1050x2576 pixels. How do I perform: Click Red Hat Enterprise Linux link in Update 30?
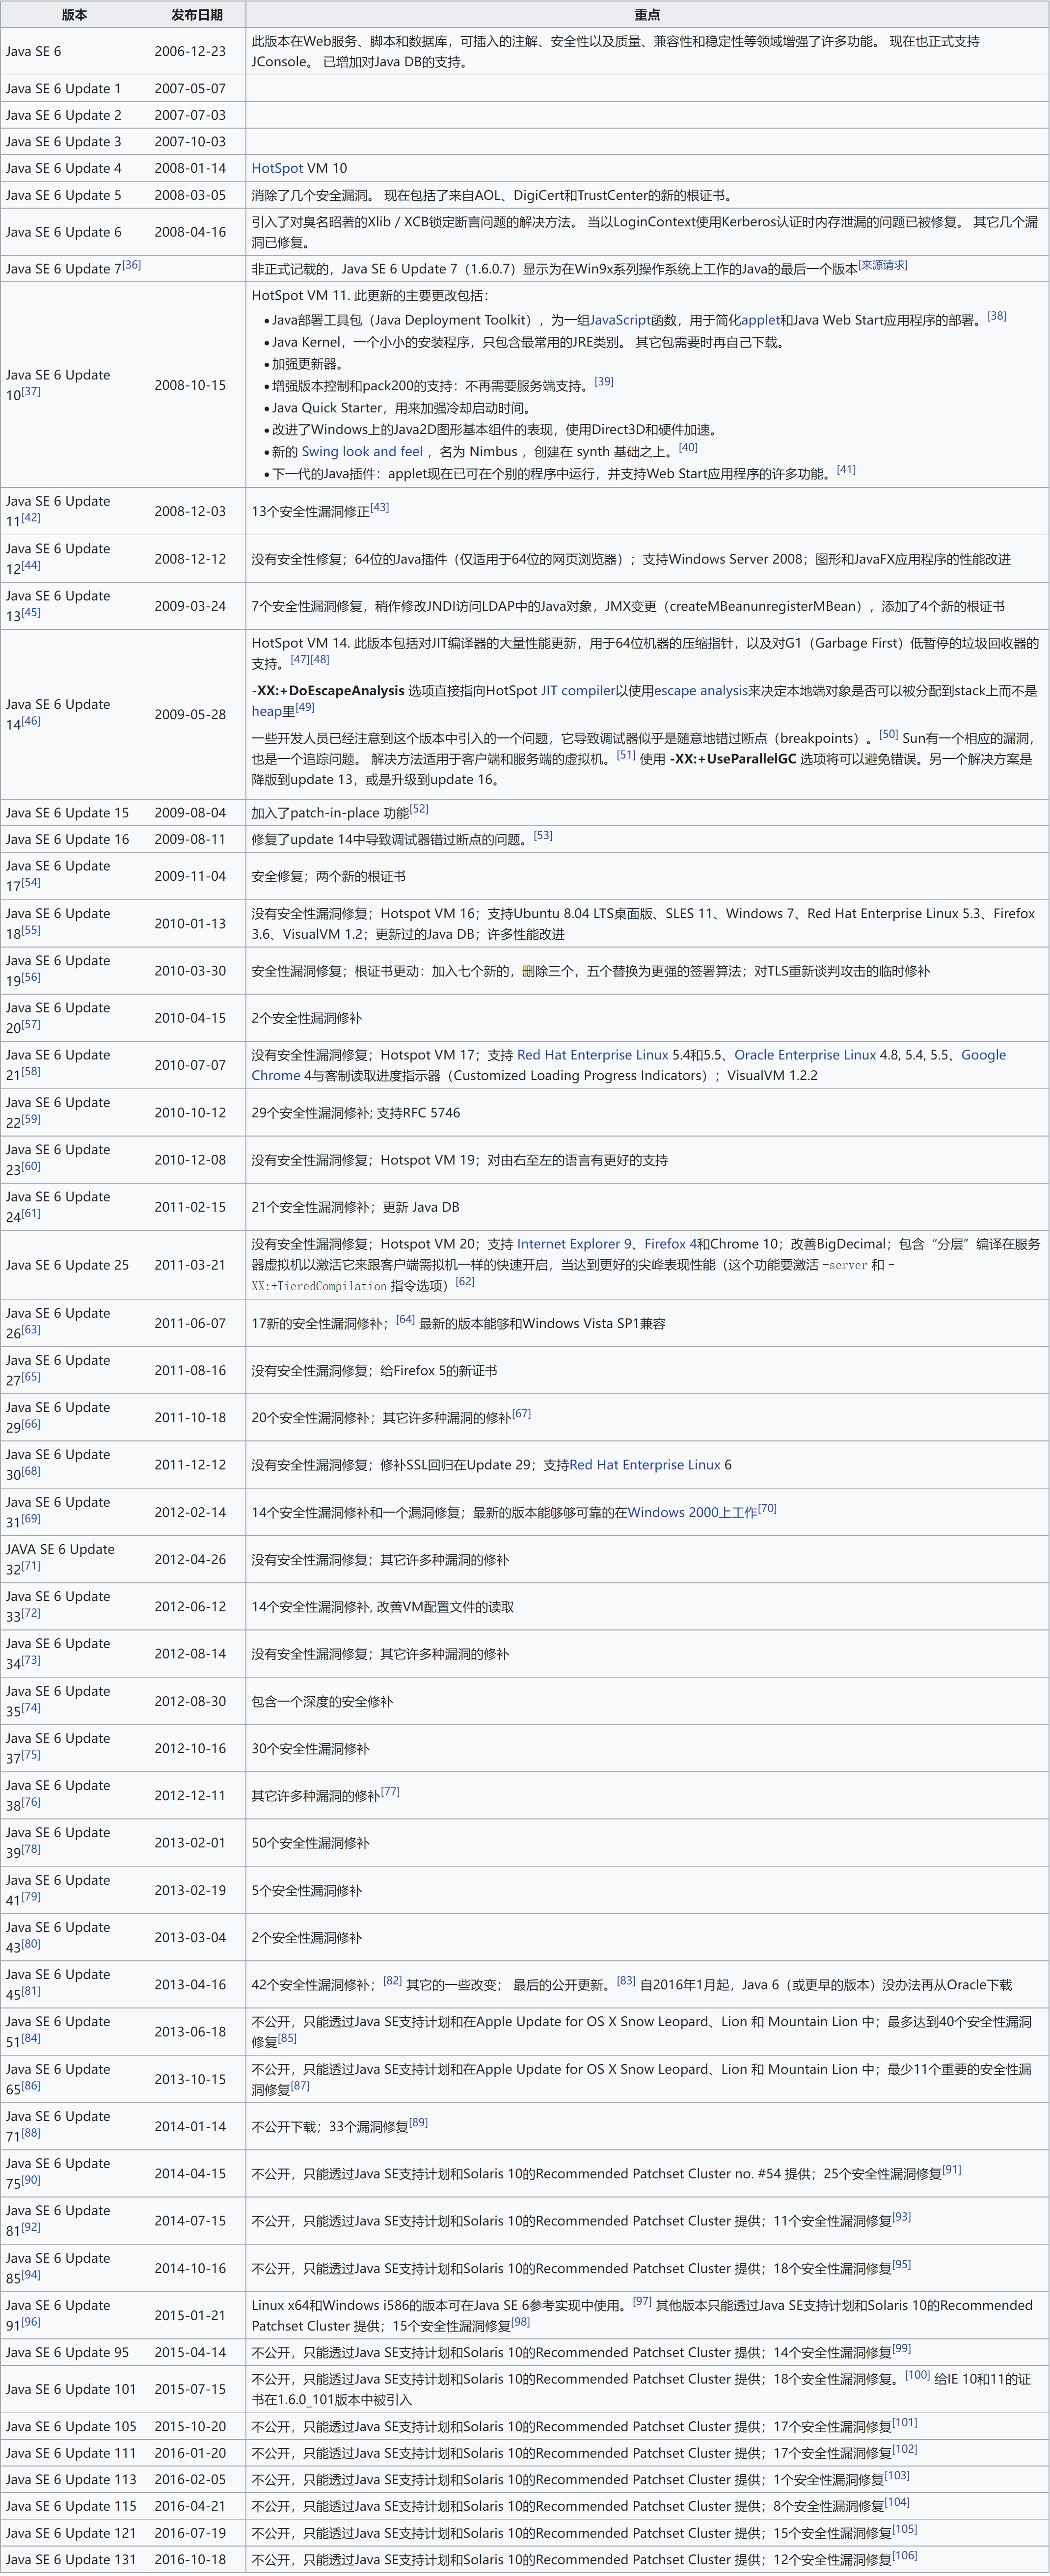(645, 1465)
